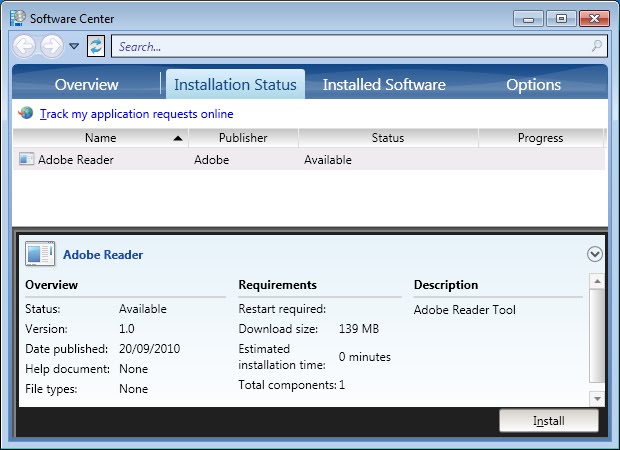Viewport: 620px width, 450px height.
Task: Click the Adobe Reader Tool description
Action: pyautogui.click(x=465, y=310)
